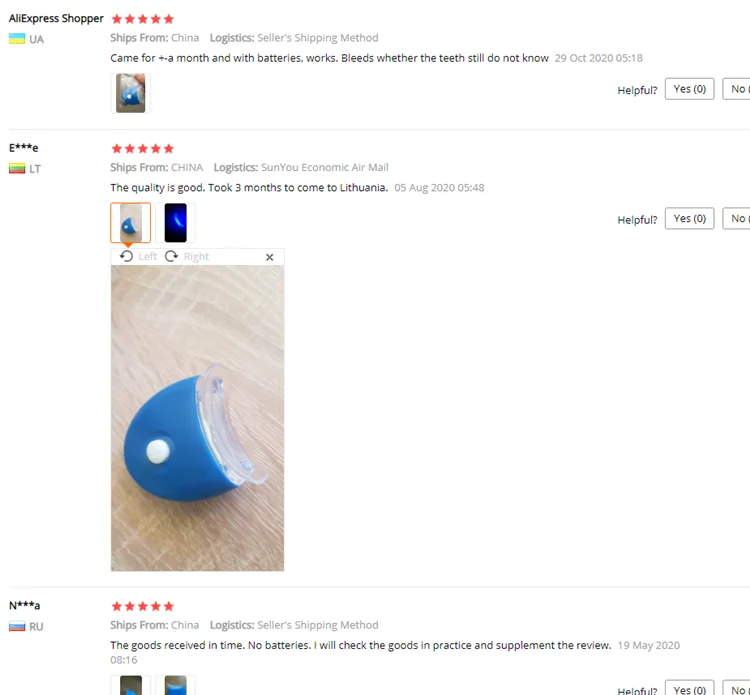Click the Right rotate label
This screenshot has height=695, width=750.
[196, 256]
